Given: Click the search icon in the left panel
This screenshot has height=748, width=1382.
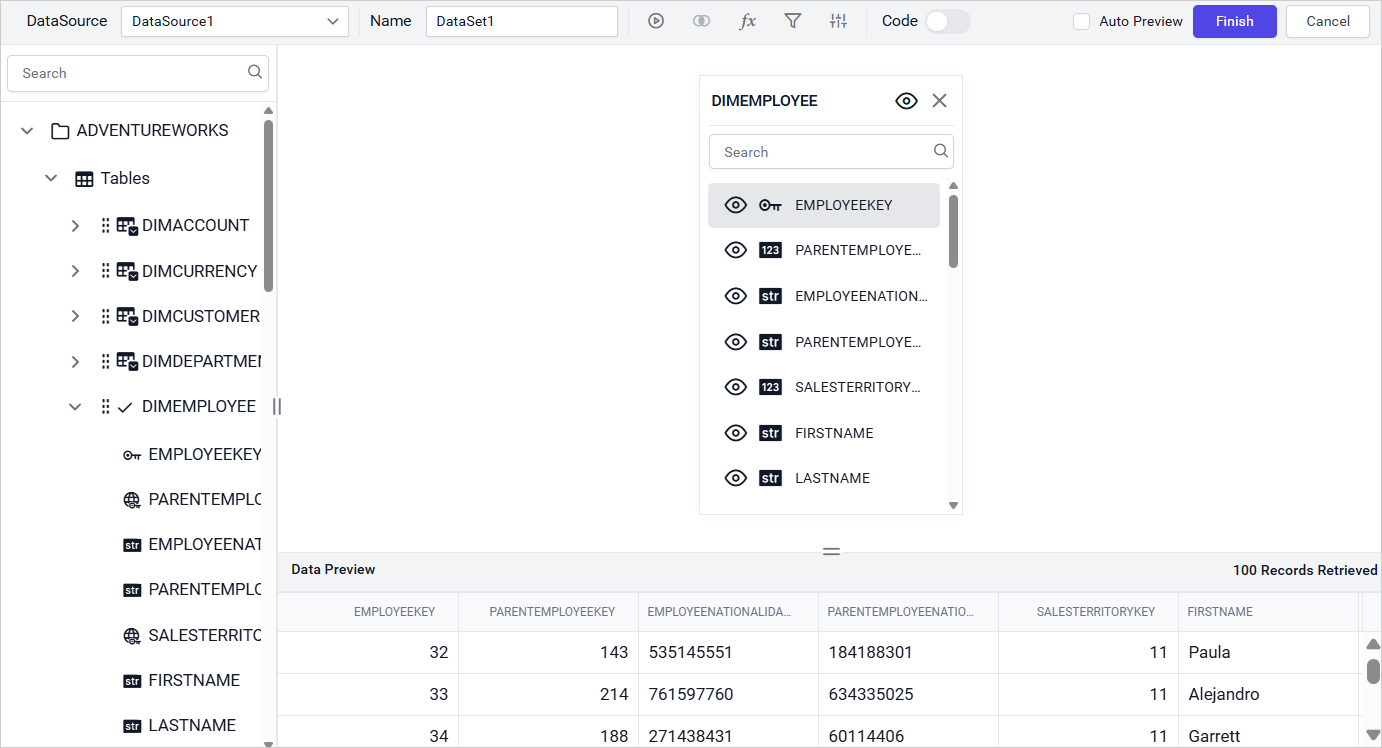Looking at the screenshot, I should (x=255, y=72).
